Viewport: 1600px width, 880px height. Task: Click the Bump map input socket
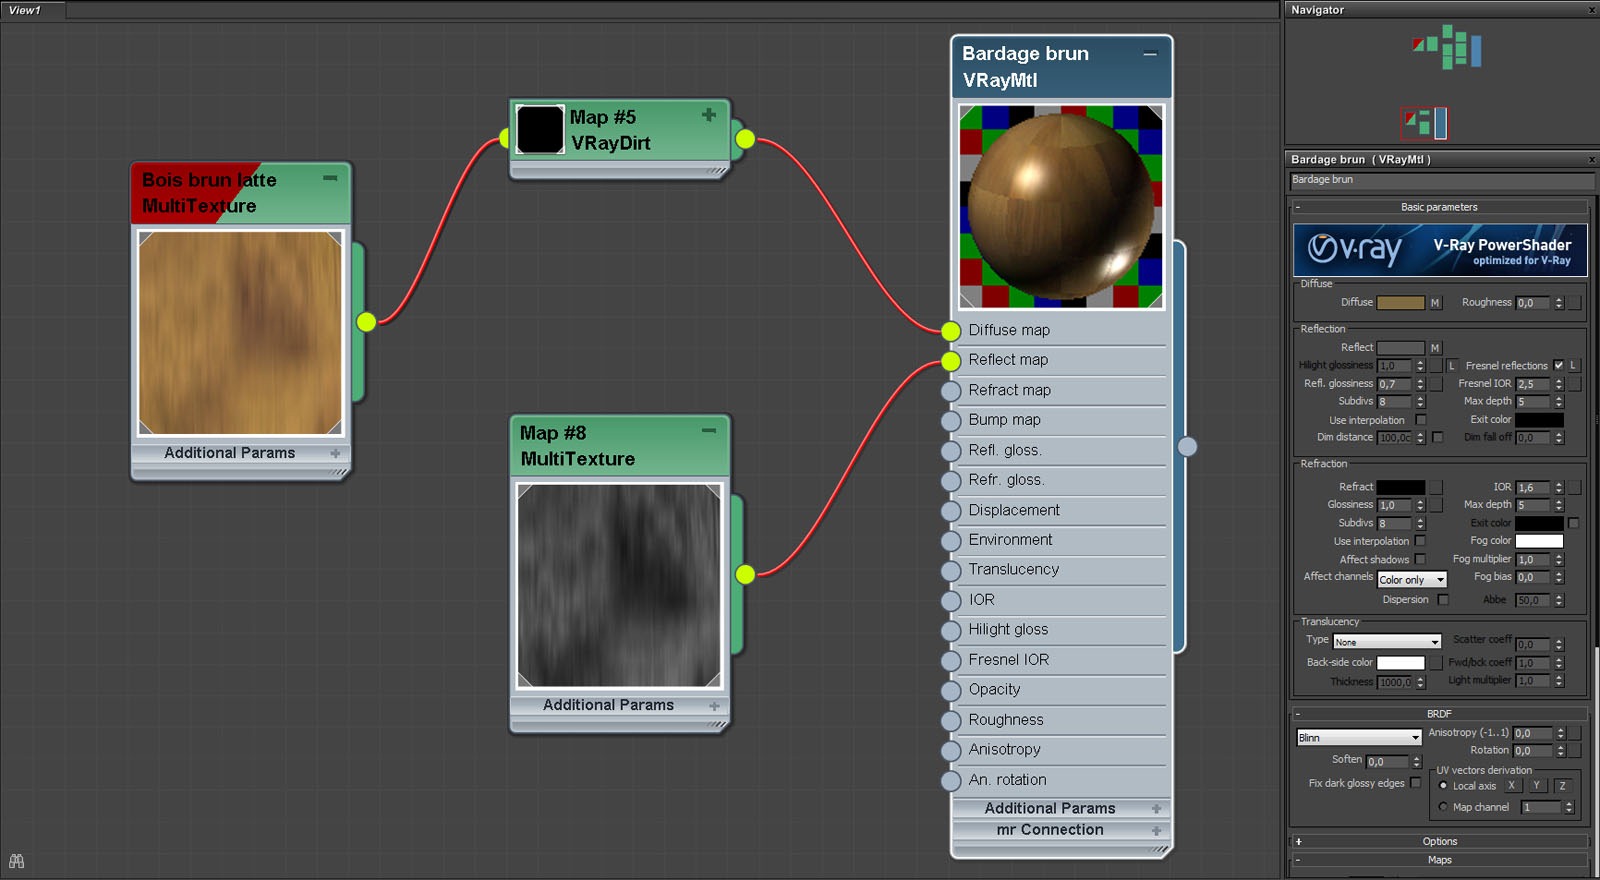point(950,421)
